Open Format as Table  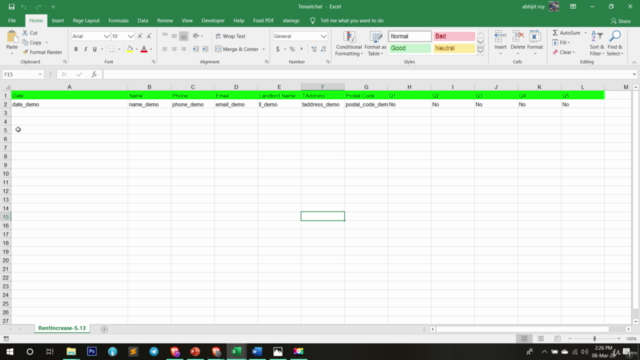(375, 44)
